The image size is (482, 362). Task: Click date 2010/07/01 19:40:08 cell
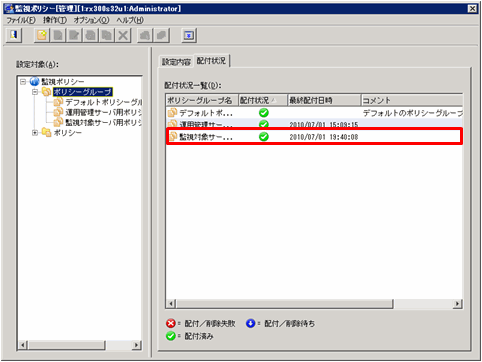(x=324, y=137)
